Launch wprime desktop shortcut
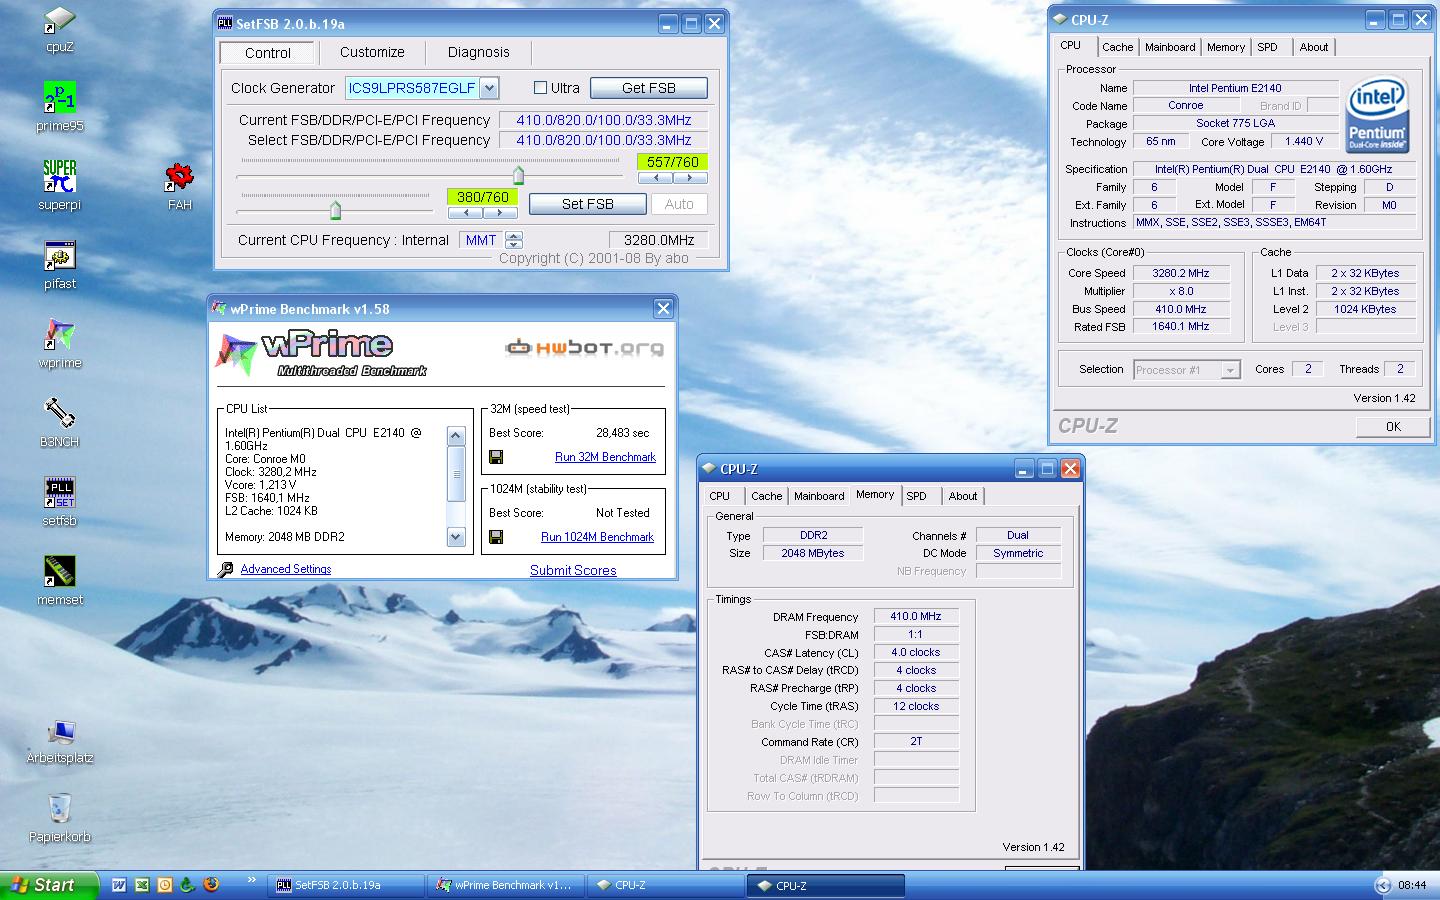The height and width of the screenshot is (900, 1440). 60,344
